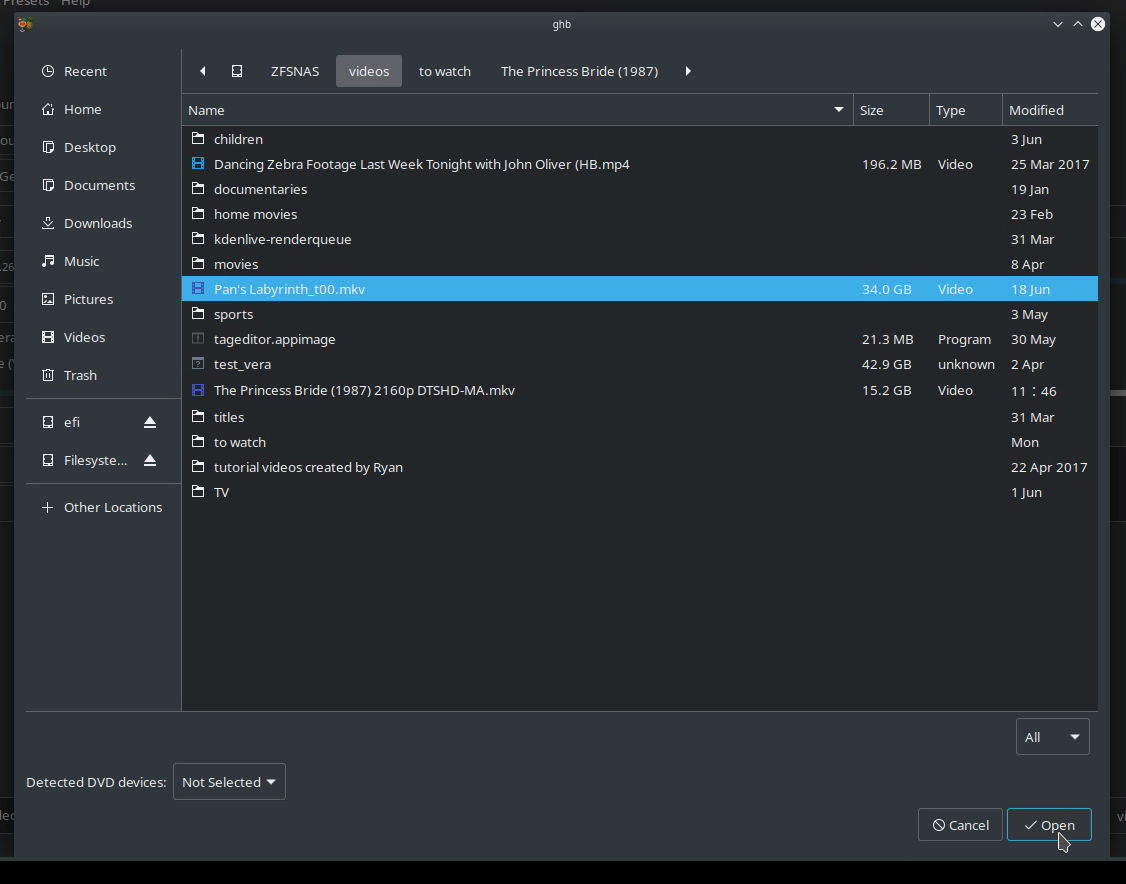Select the titles folder
The image size is (1126, 884).
point(640,417)
